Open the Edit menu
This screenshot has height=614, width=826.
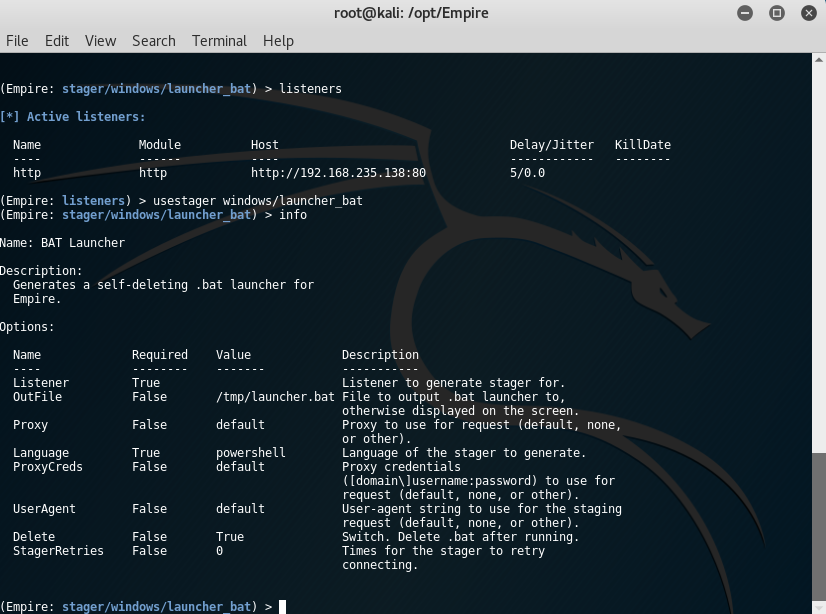(56, 41)
